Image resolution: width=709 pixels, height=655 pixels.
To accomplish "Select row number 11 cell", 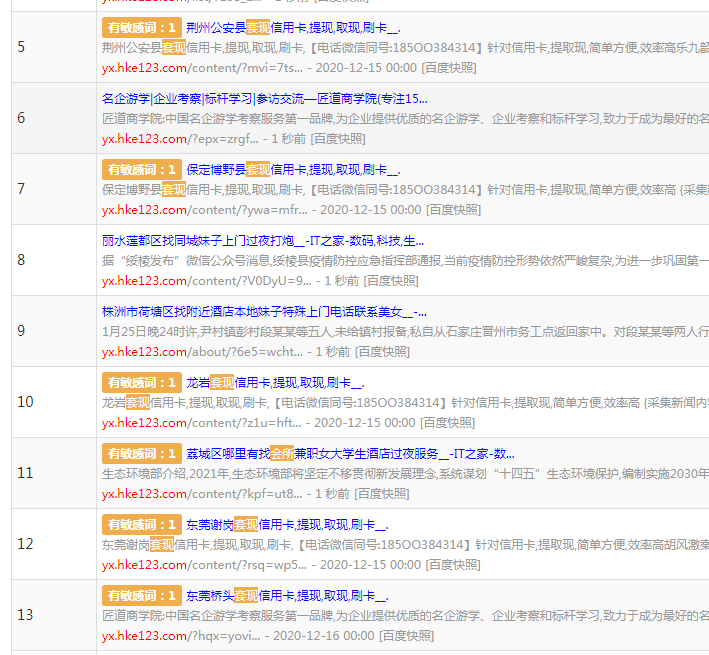I will [x=54, y=473].
